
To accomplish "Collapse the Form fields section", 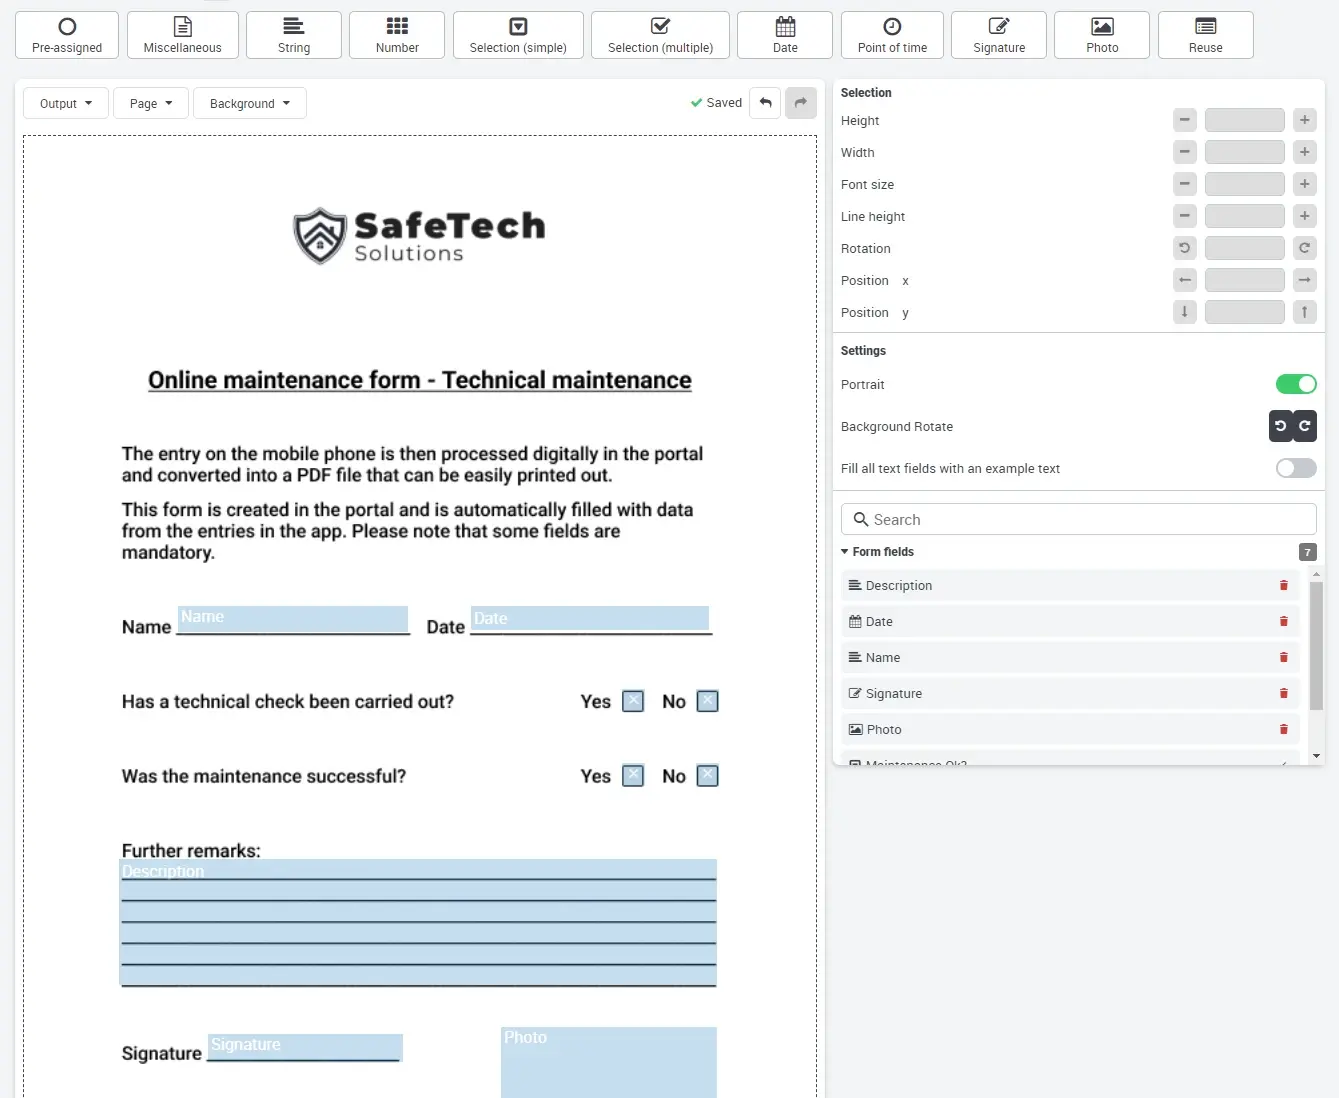I will (x=844, y=551).
